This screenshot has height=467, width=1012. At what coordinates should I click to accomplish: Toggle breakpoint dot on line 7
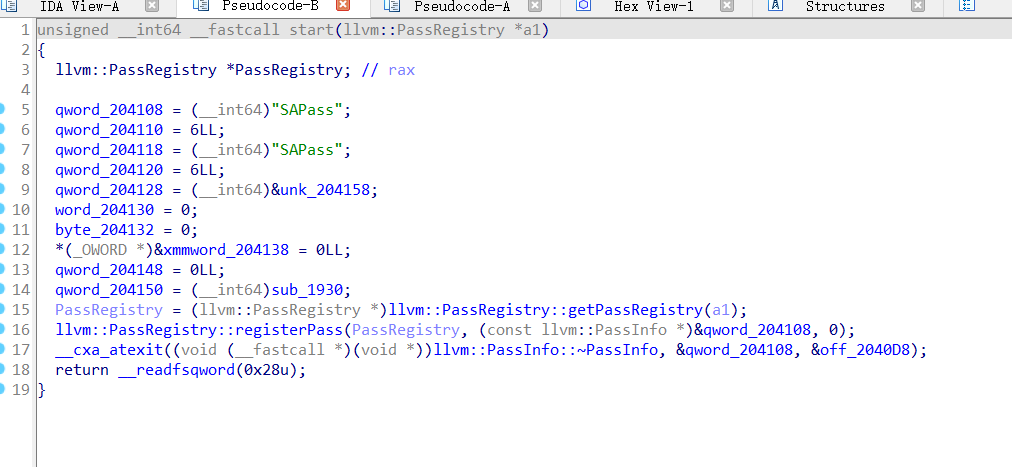pos(2,149)
